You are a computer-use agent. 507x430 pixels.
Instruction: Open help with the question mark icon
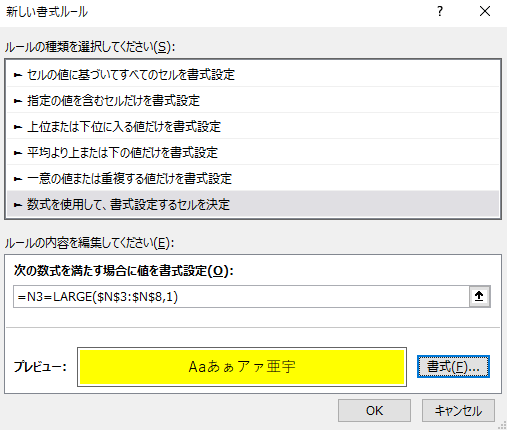click(x=440, y=11)
